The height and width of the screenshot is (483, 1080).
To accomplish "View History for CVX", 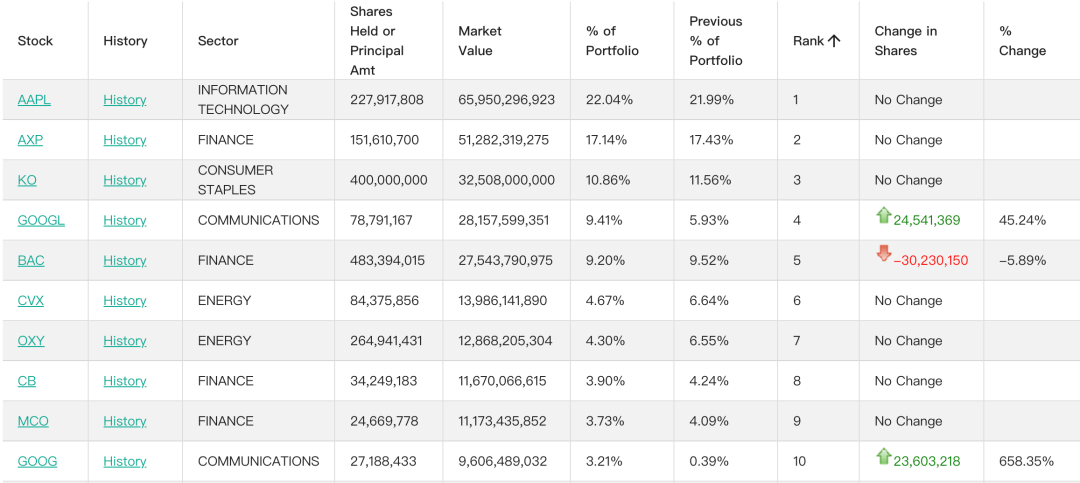I will [125, 300].
